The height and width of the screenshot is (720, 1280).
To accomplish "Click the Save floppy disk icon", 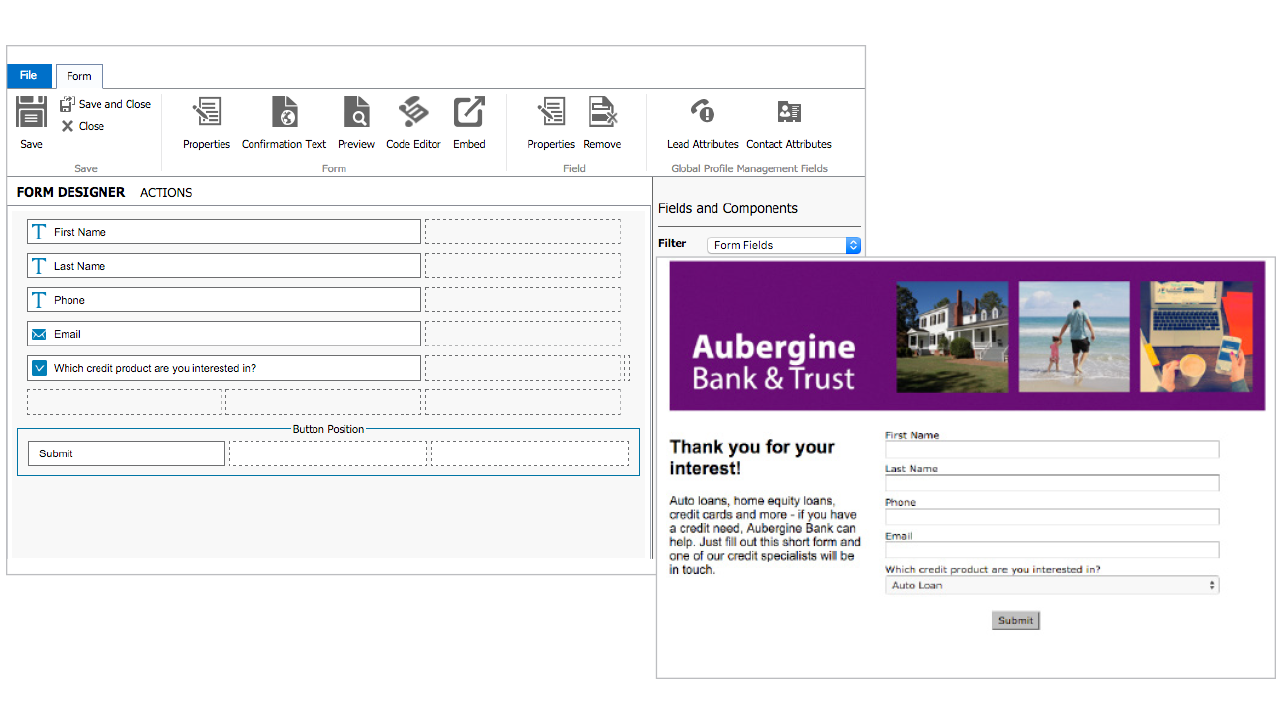I will tap(31, 112).
